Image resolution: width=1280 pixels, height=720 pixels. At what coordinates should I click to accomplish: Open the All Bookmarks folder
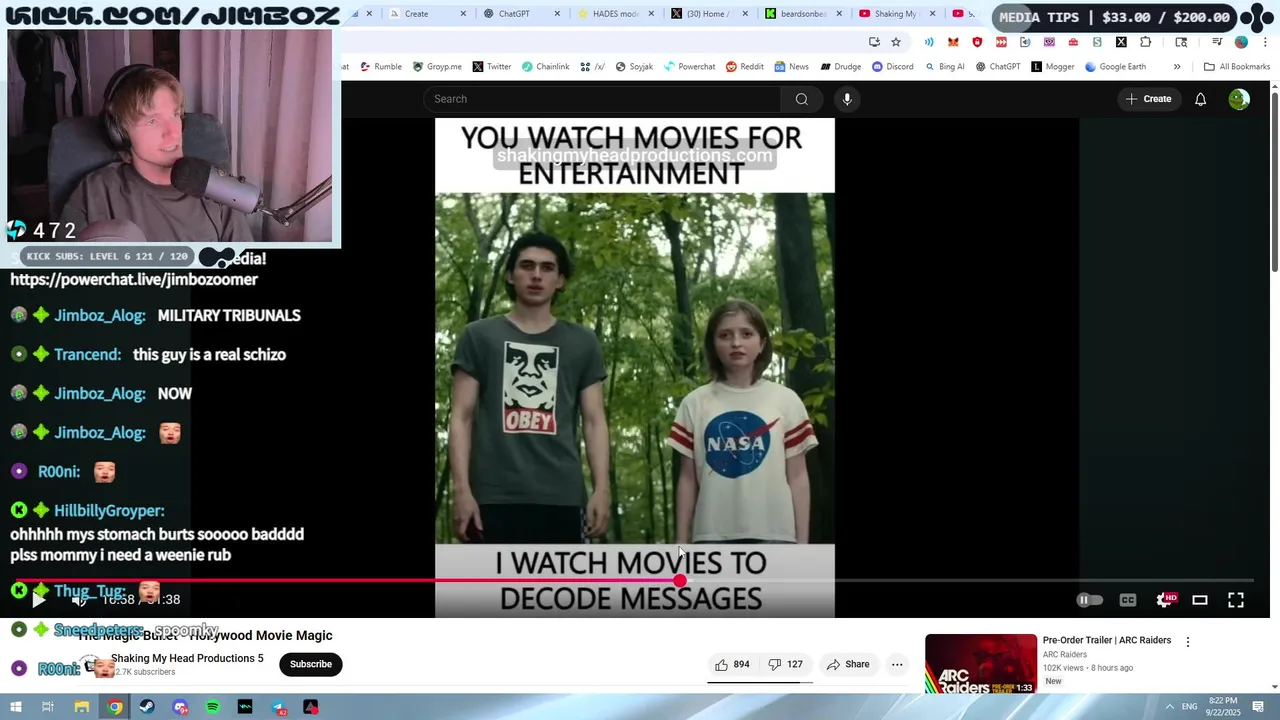(1237, 67)
